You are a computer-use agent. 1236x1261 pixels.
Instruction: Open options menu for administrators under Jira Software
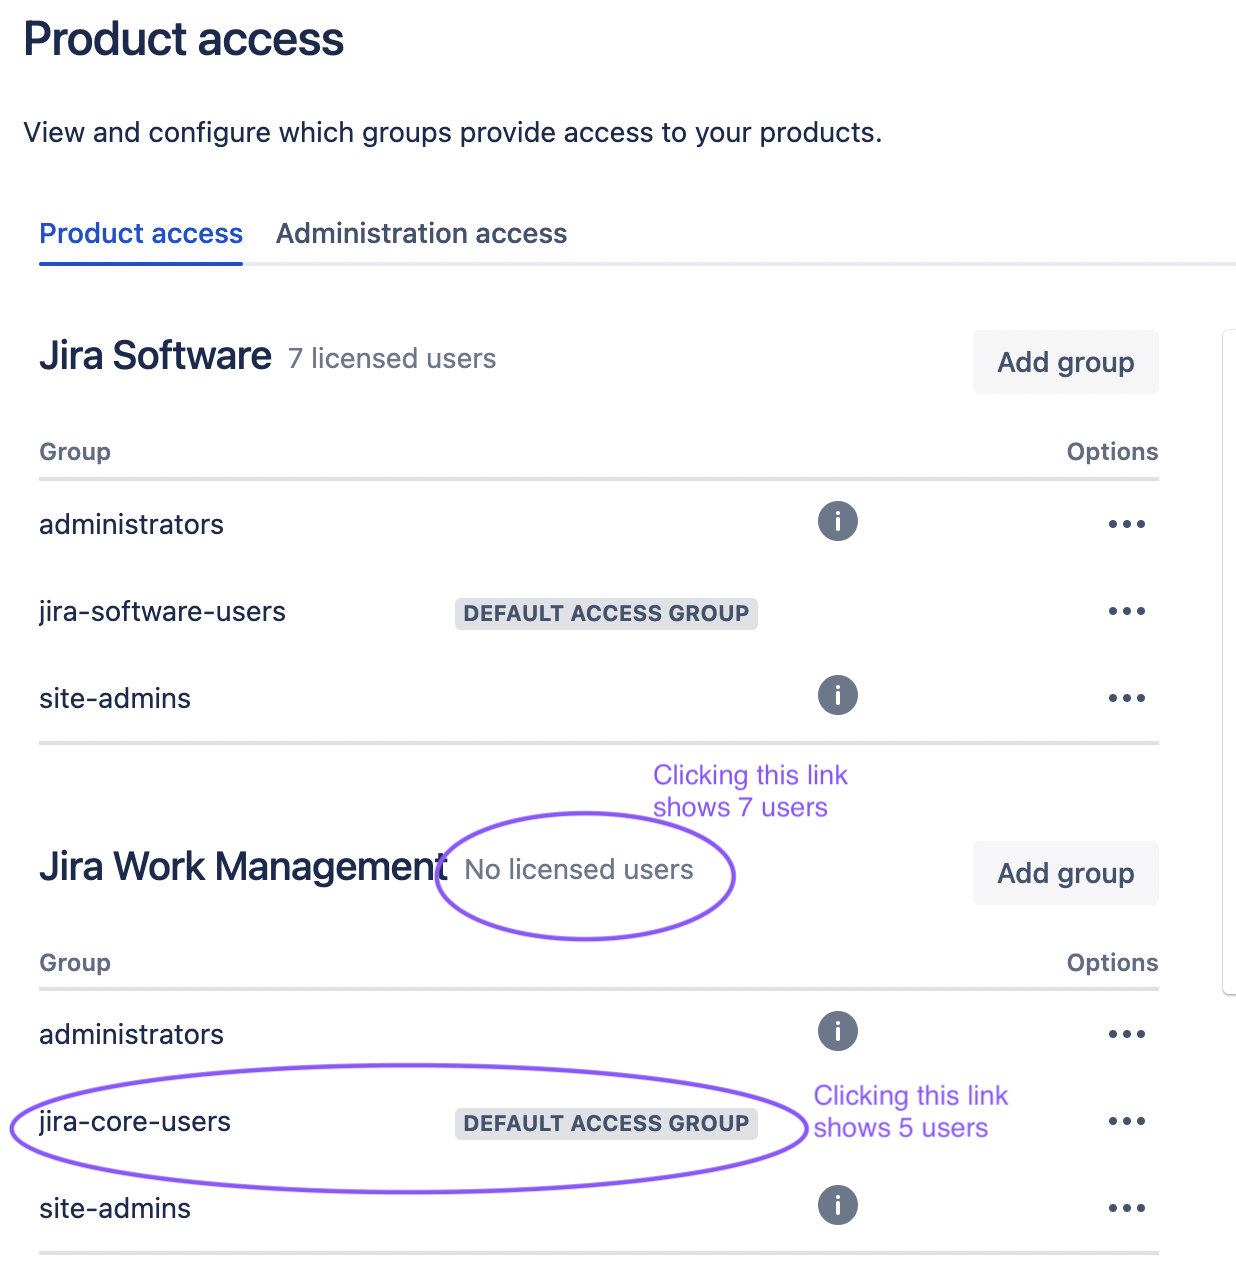coord(1126,523)
